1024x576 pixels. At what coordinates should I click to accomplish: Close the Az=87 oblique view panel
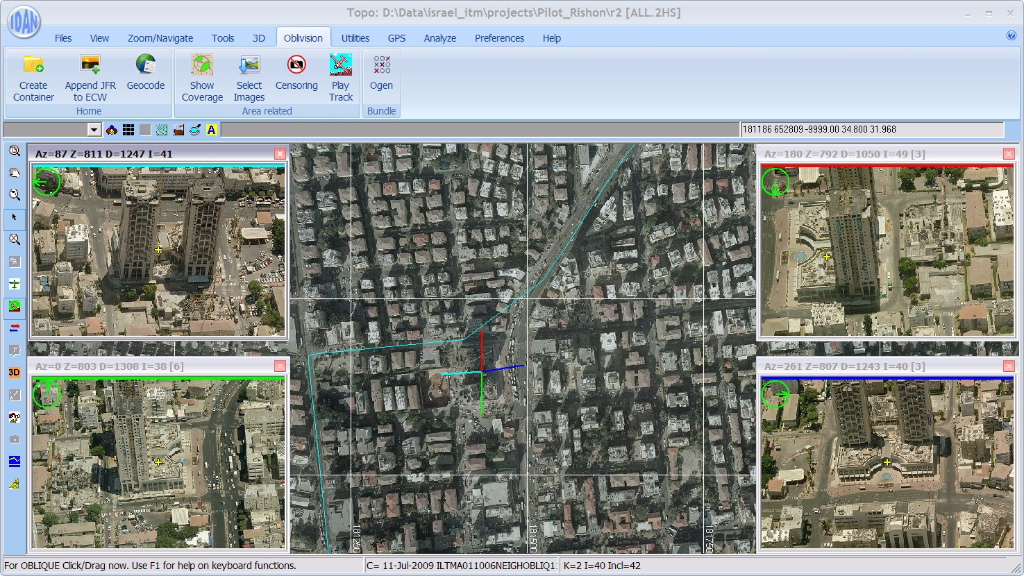coord(280,154)
